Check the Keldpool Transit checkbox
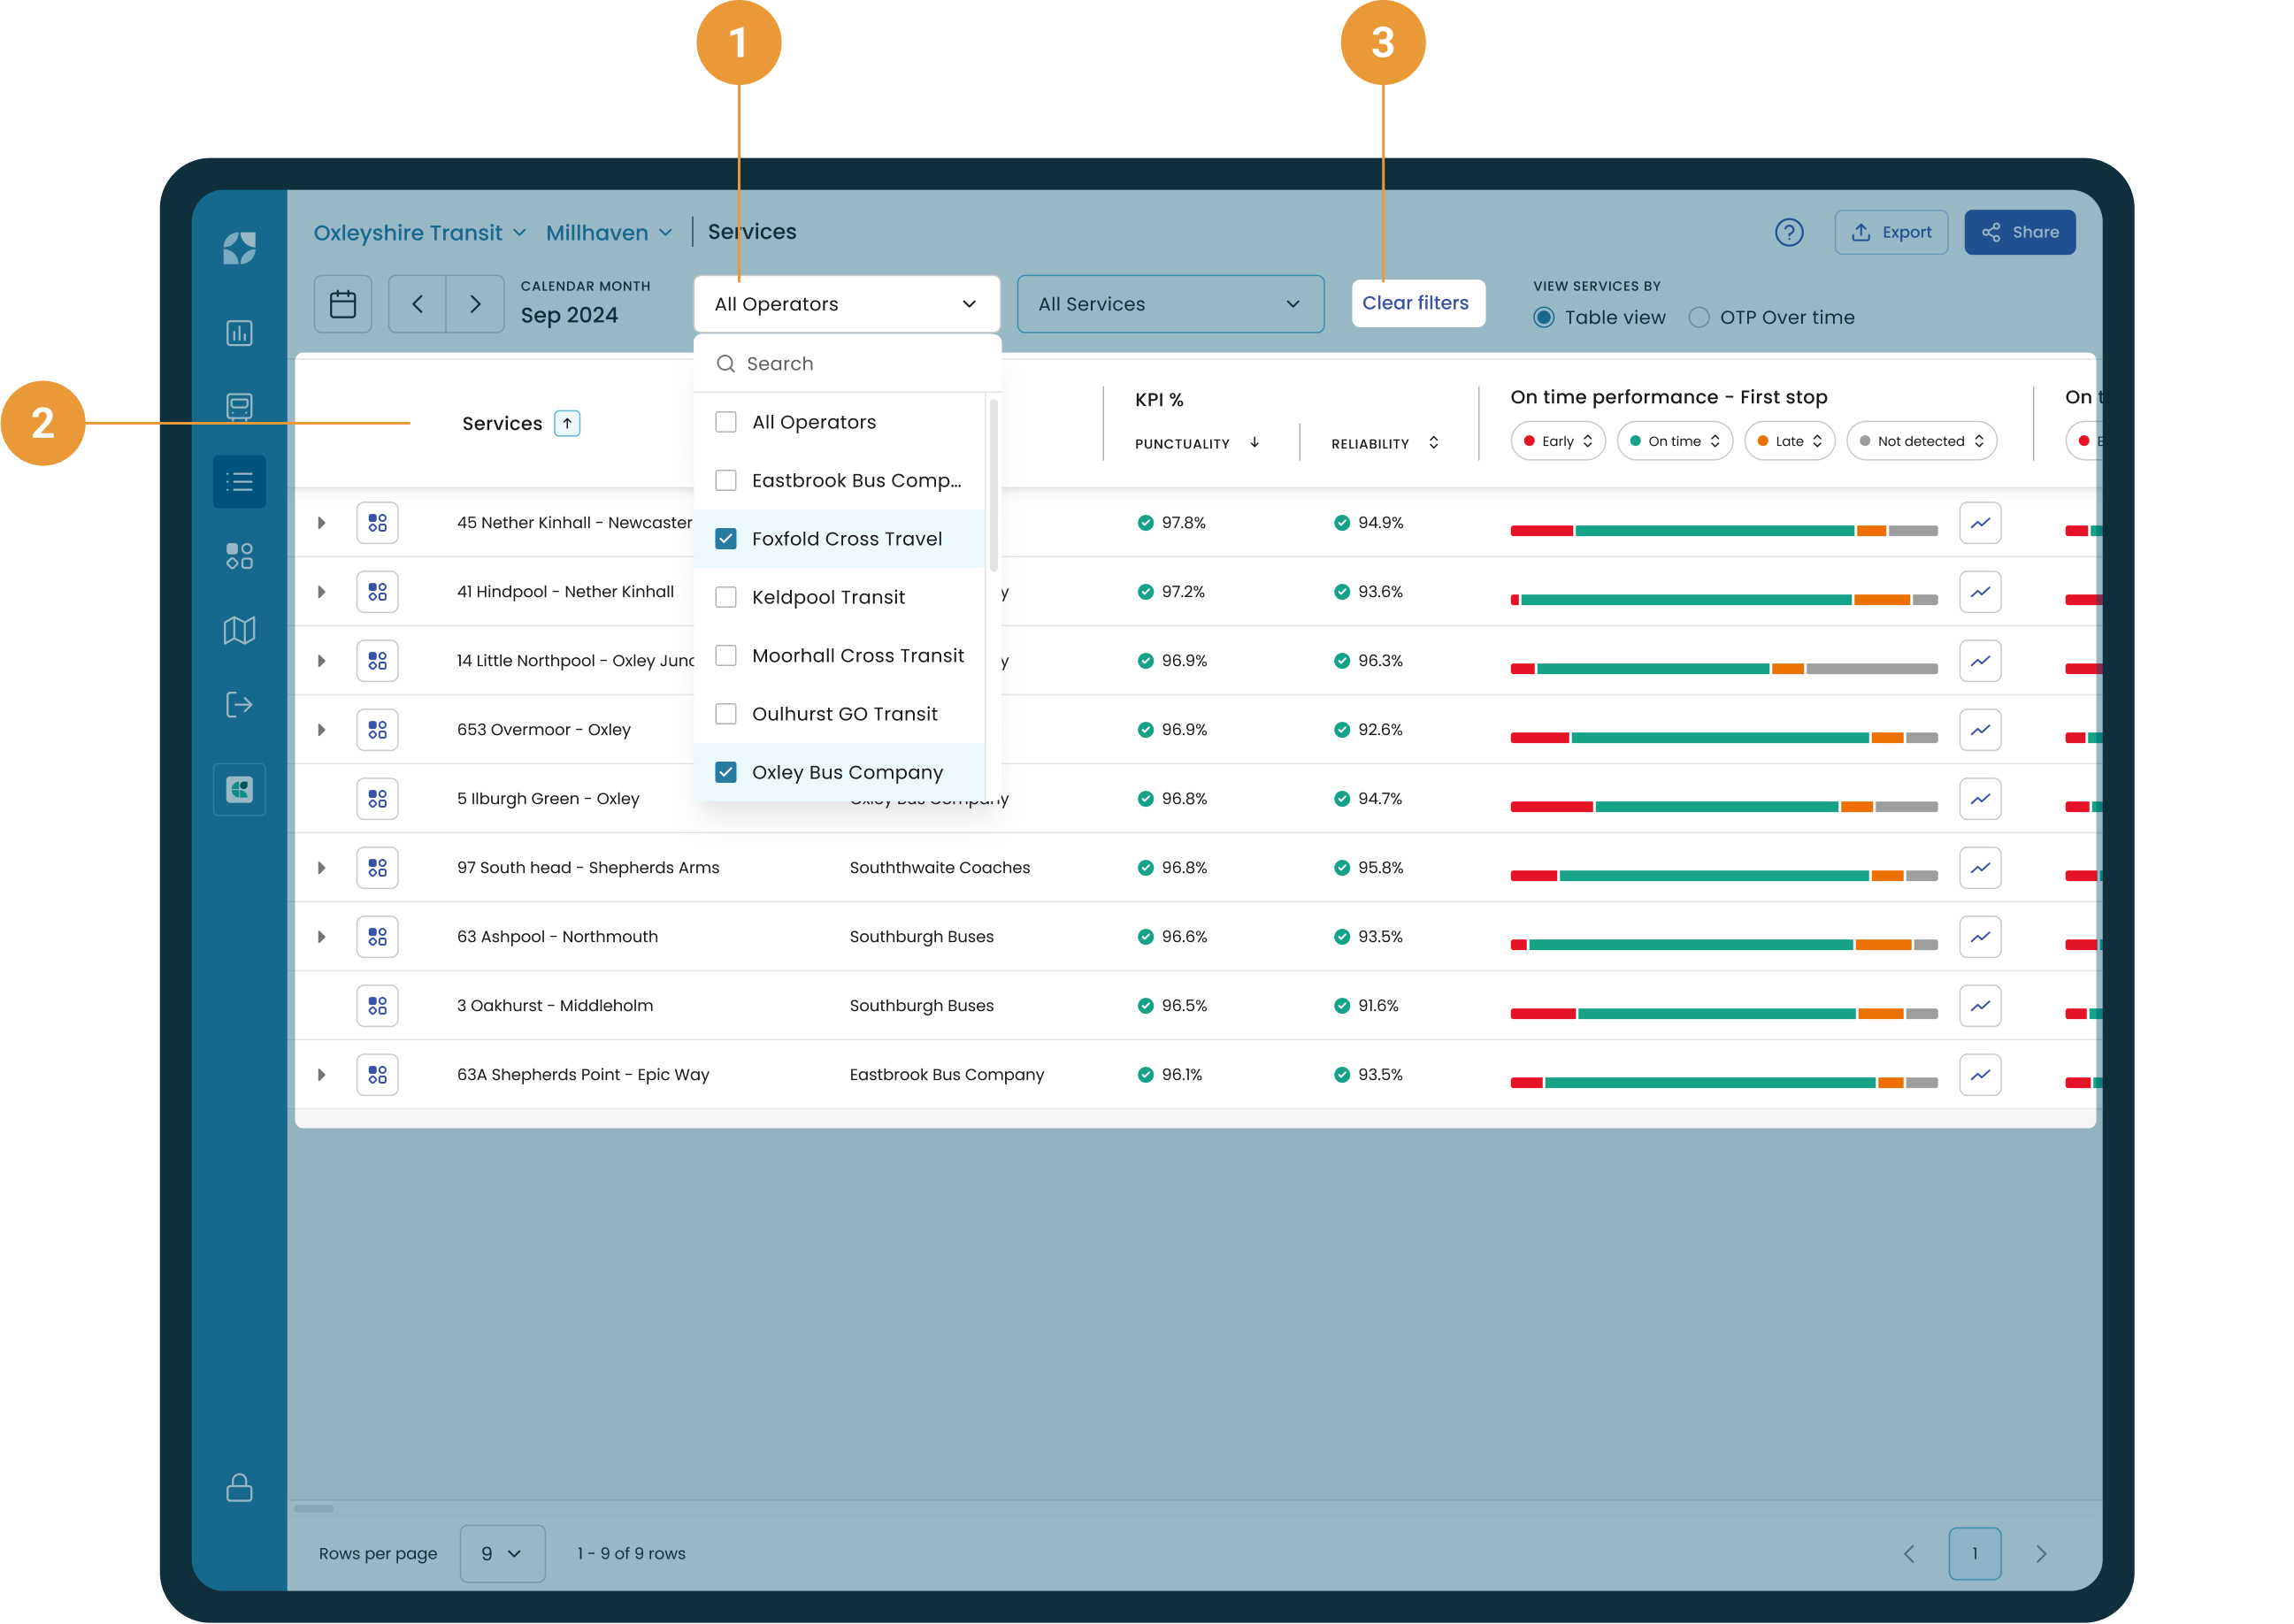Image resolution: width=2294 pixels, height=1624 pixels. (726, 597)
